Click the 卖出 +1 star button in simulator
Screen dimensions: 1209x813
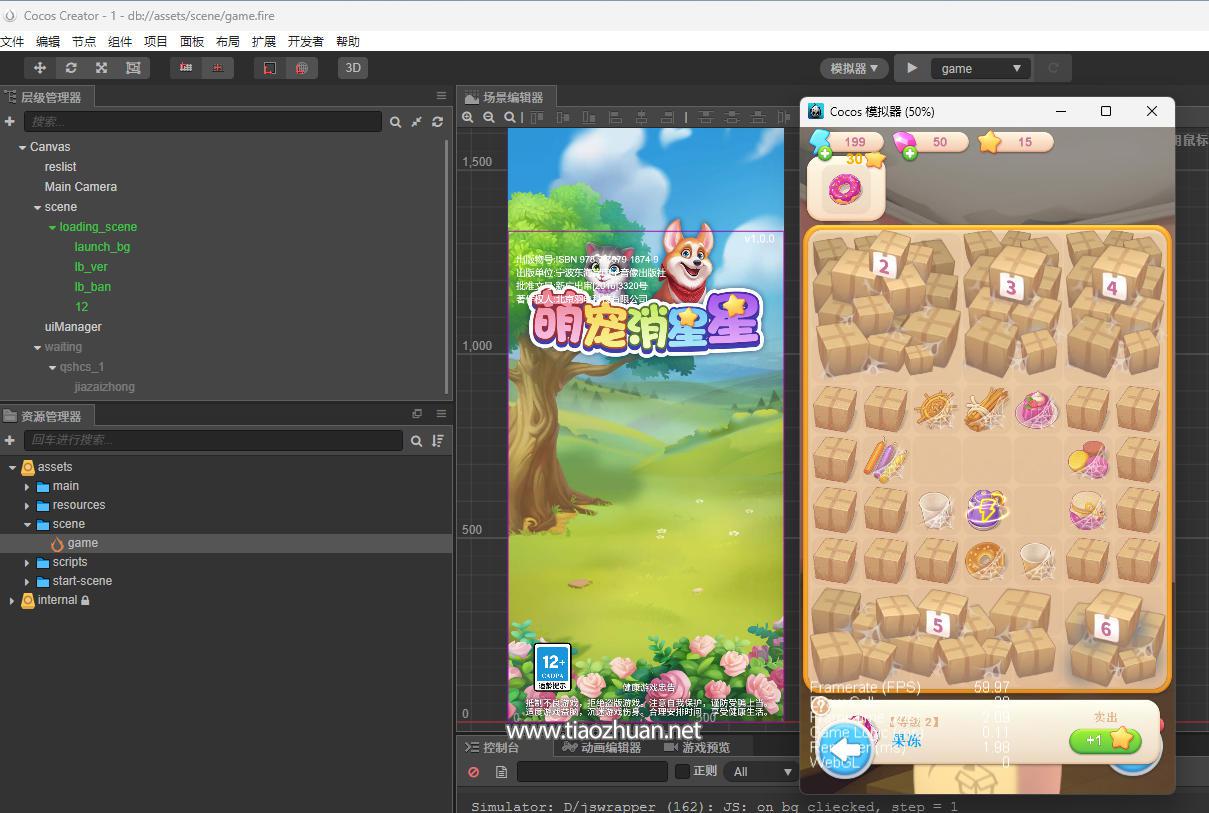coord(1105,740)
